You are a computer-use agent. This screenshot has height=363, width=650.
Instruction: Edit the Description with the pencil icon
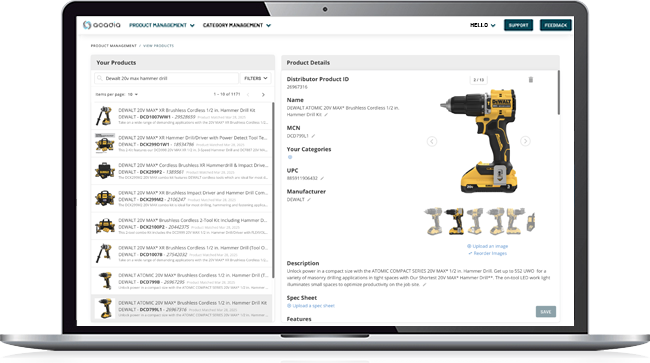424,285
